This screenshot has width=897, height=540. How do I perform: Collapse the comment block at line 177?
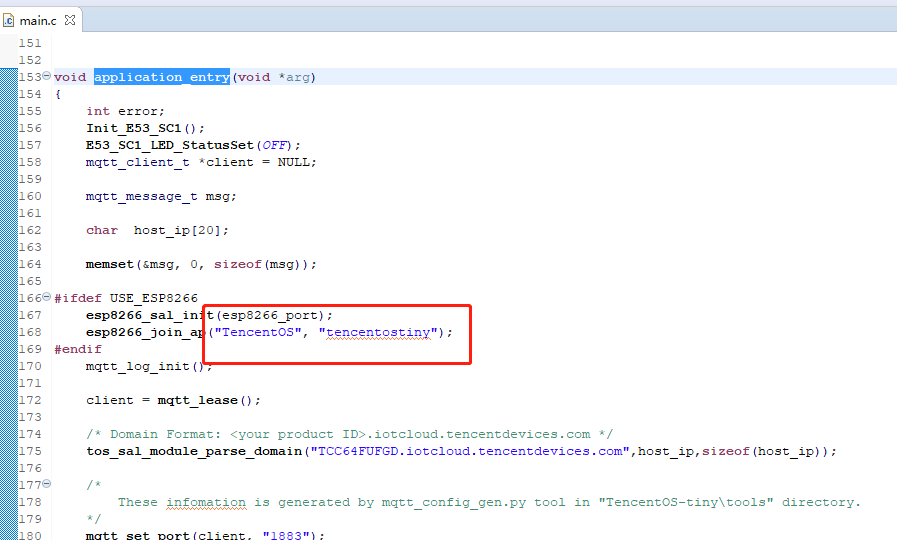(47, 483)
